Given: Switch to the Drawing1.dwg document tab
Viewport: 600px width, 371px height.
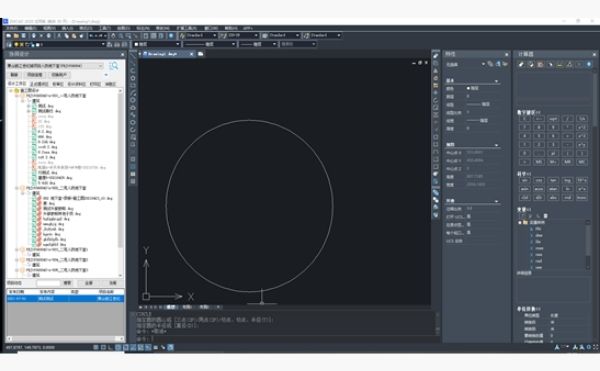Looking at the screenshot, I should (x=165, y=54).
